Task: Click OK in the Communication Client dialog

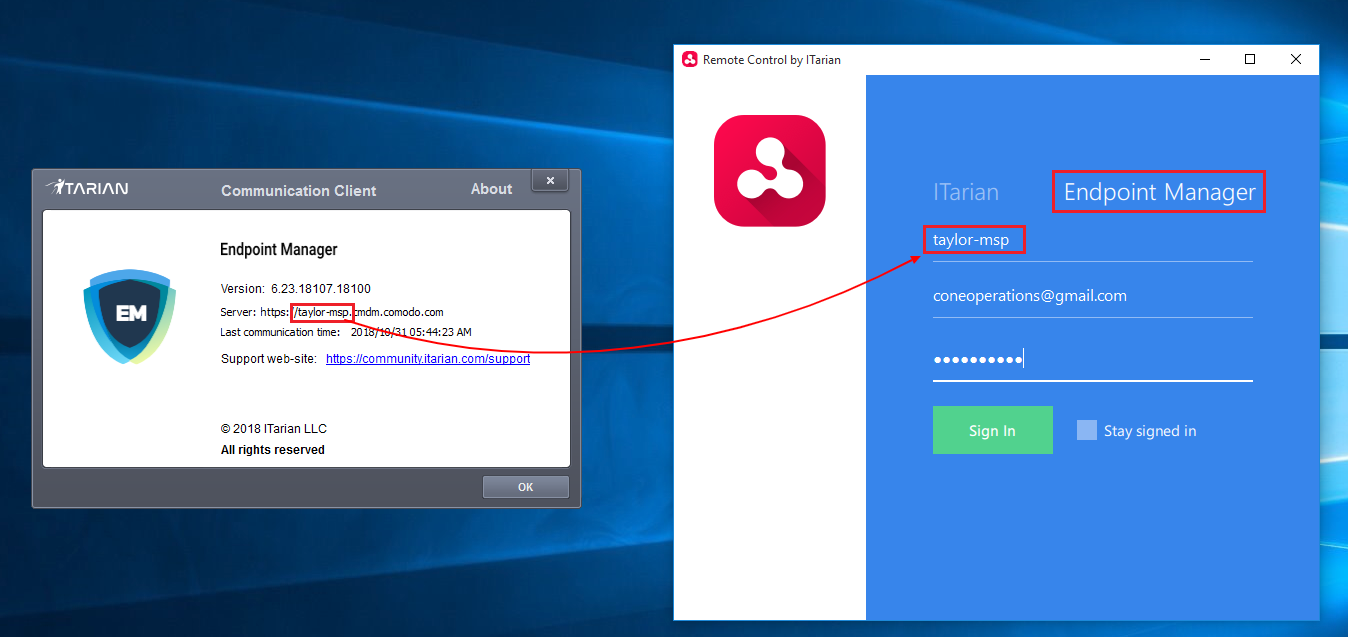Action: coord(526,487)
